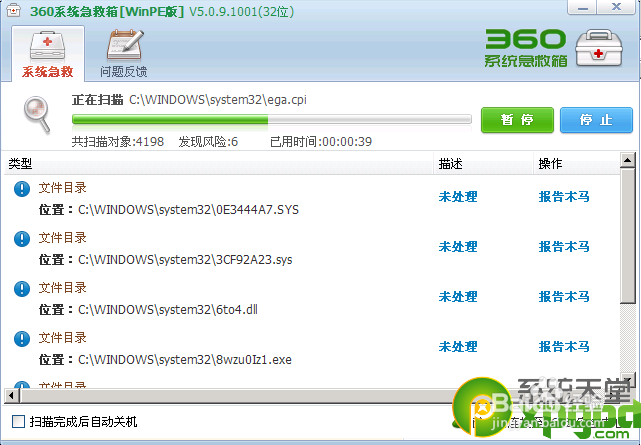Open the 问题反馈 tab

124,54
